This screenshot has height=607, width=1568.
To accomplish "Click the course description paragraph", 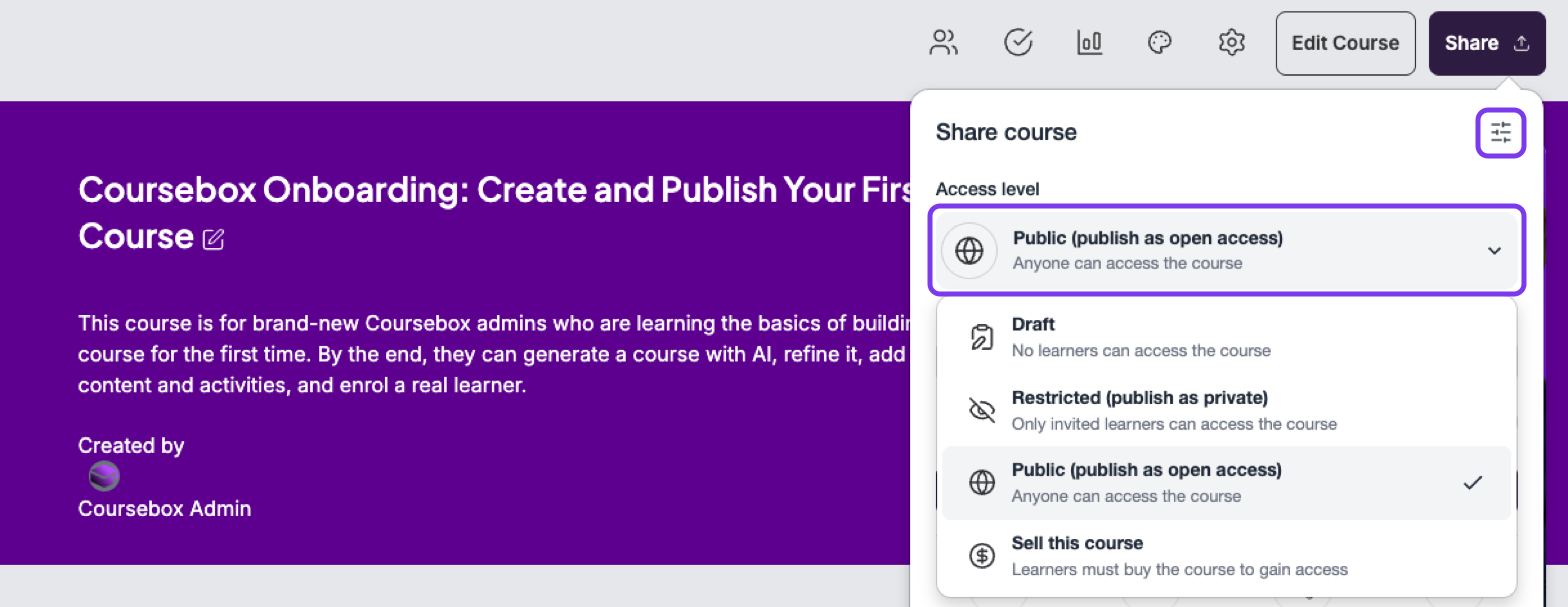I will [495, 354].
